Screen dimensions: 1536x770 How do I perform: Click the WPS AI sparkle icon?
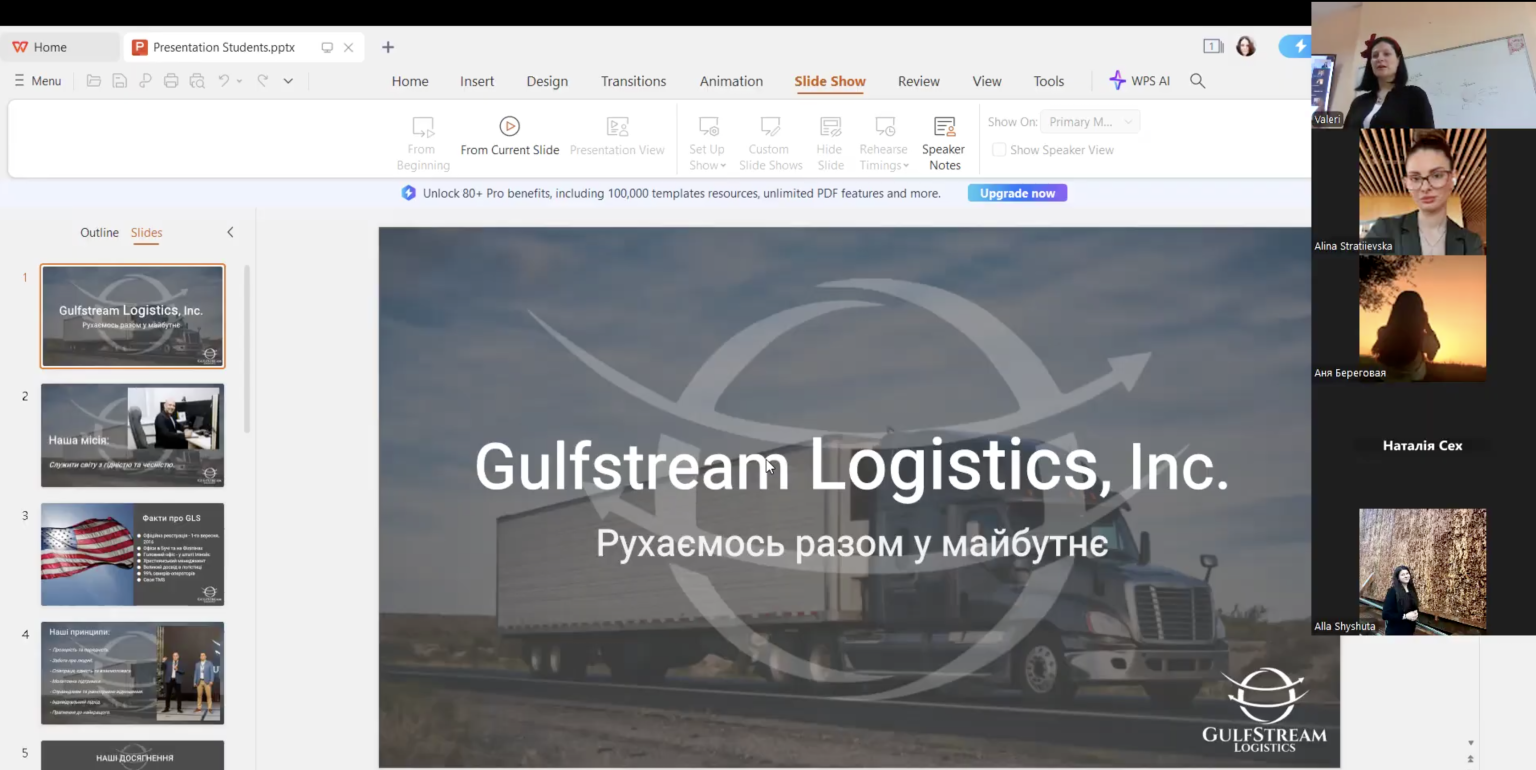click(x=1118, y=81)
